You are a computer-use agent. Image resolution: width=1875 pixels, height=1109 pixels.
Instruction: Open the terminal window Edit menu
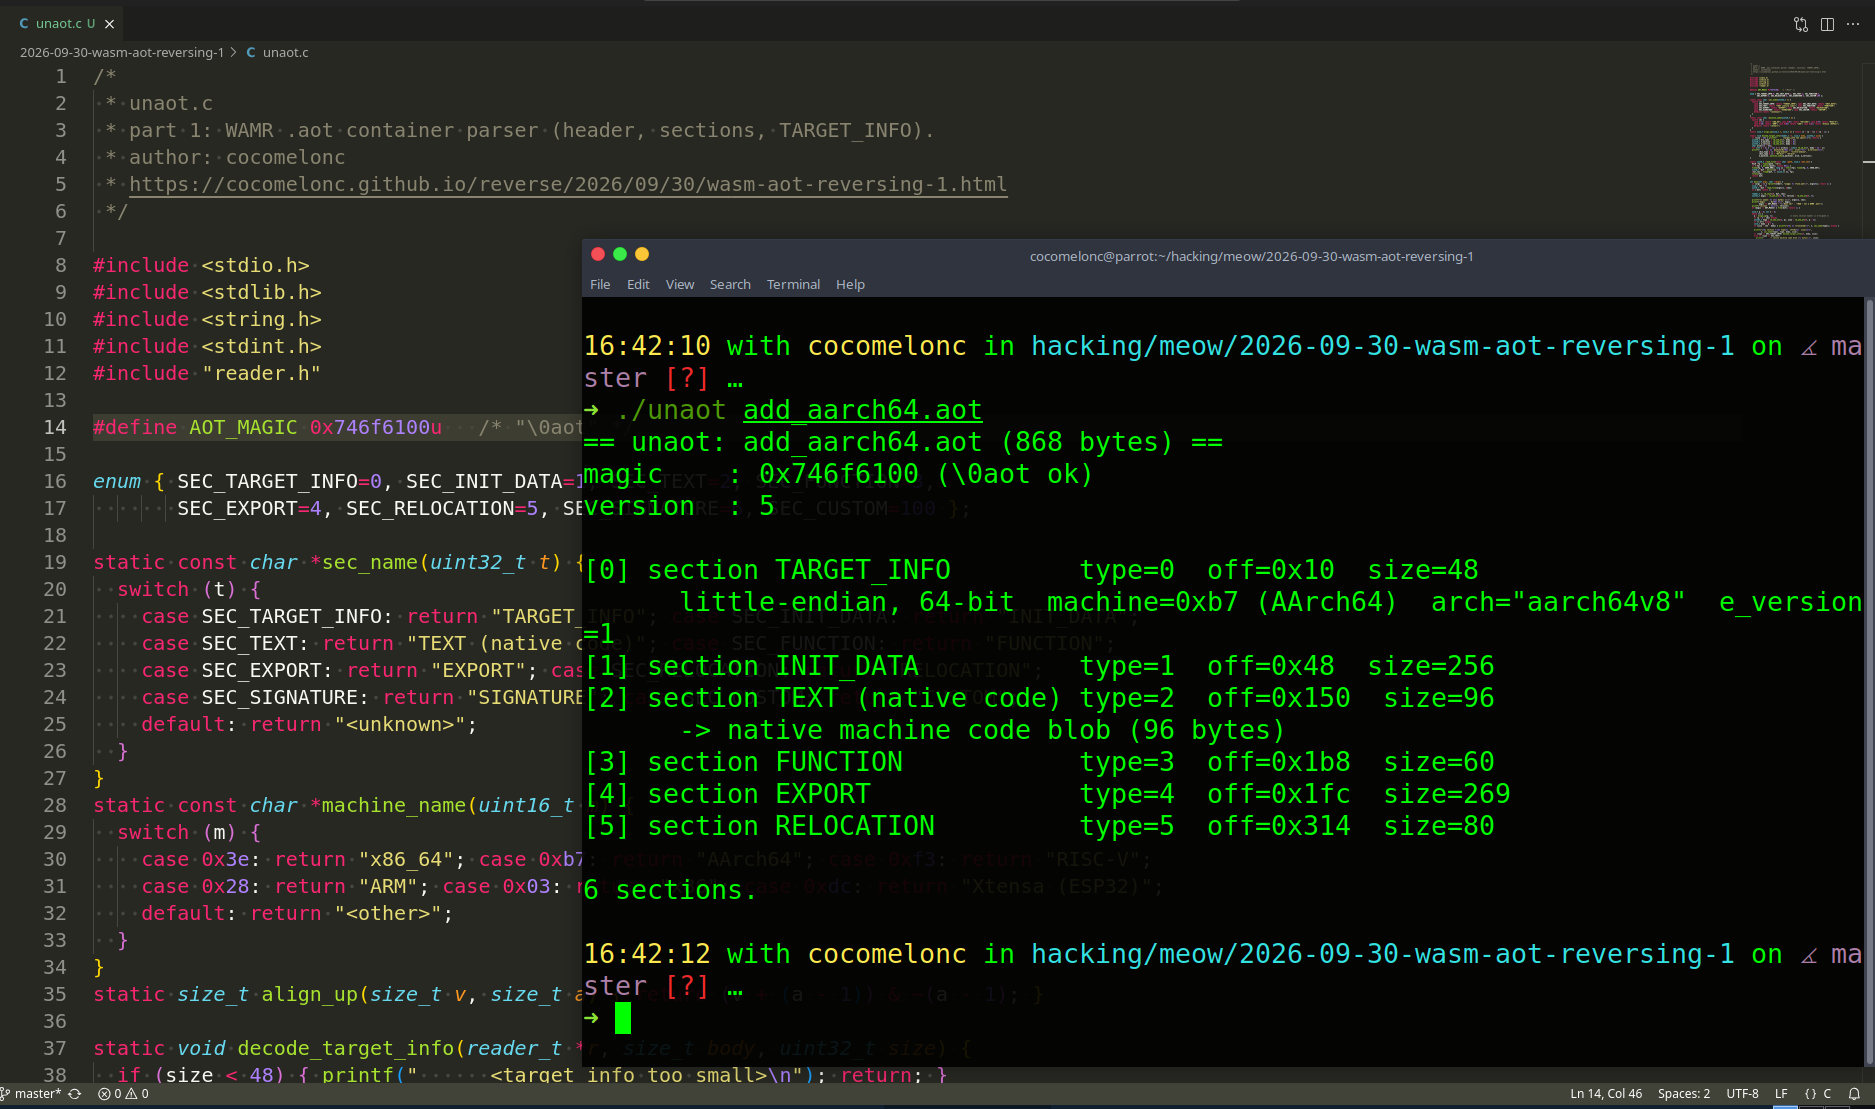pos(638,284)
